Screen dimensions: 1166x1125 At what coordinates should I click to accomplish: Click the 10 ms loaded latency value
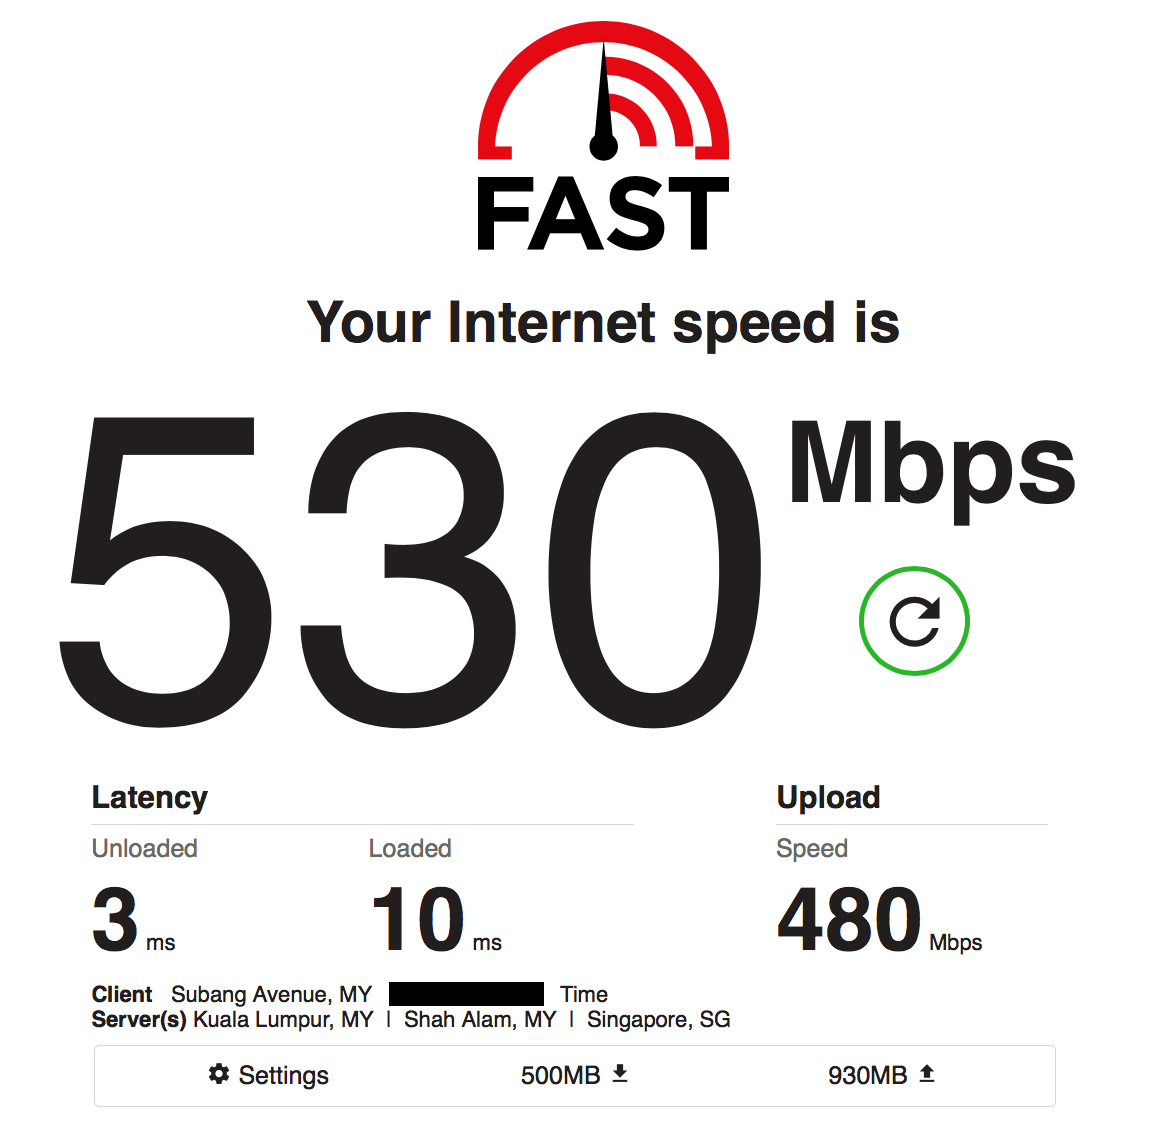(x=437, y=920)
